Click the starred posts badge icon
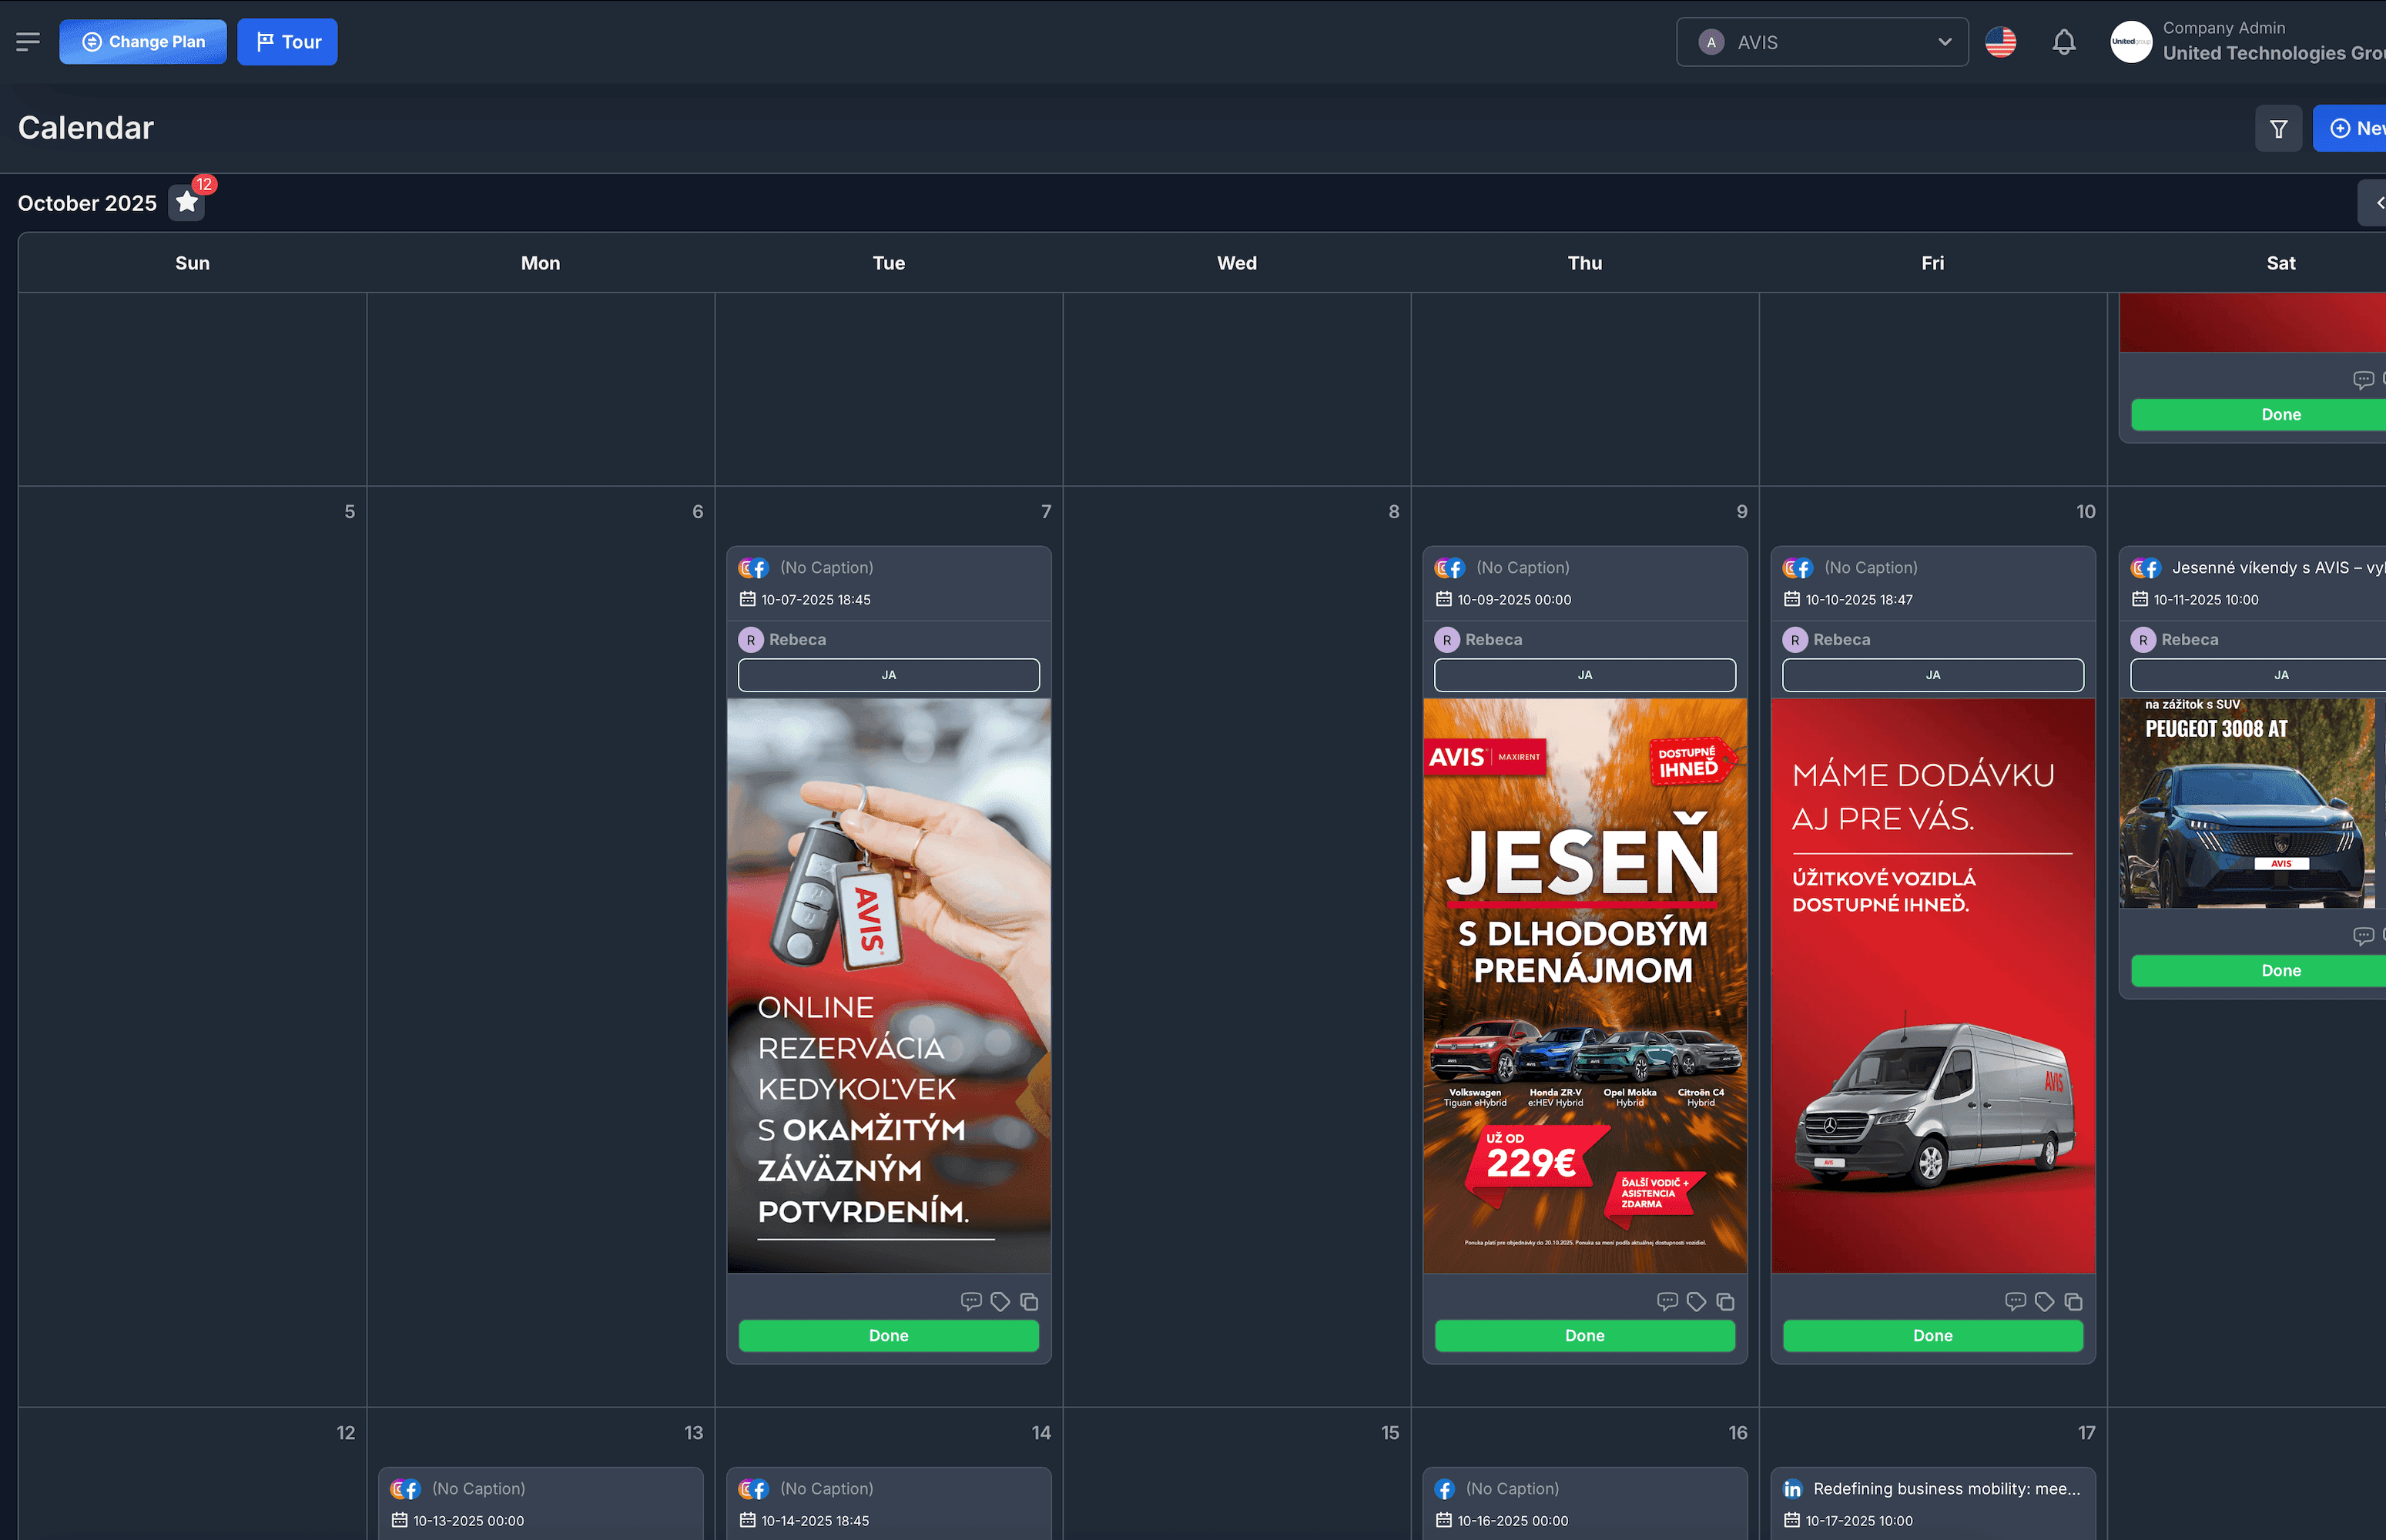This screenshot has width=2386, height=1540. [x=187, y=203]
